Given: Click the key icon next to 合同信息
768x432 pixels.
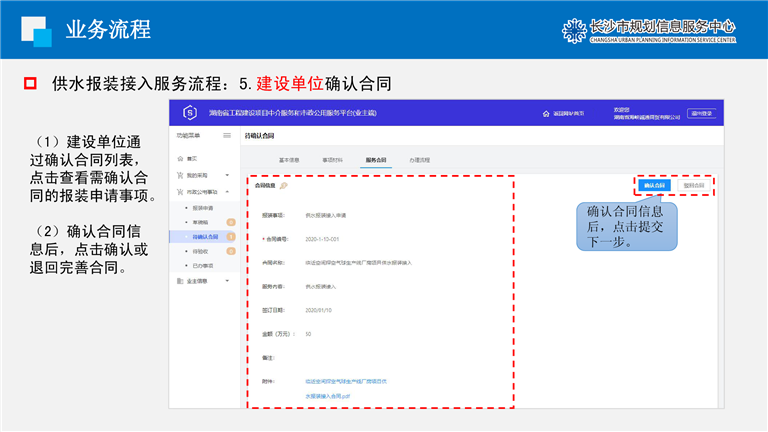Looking at the screenshot, I should click(284, 185).
